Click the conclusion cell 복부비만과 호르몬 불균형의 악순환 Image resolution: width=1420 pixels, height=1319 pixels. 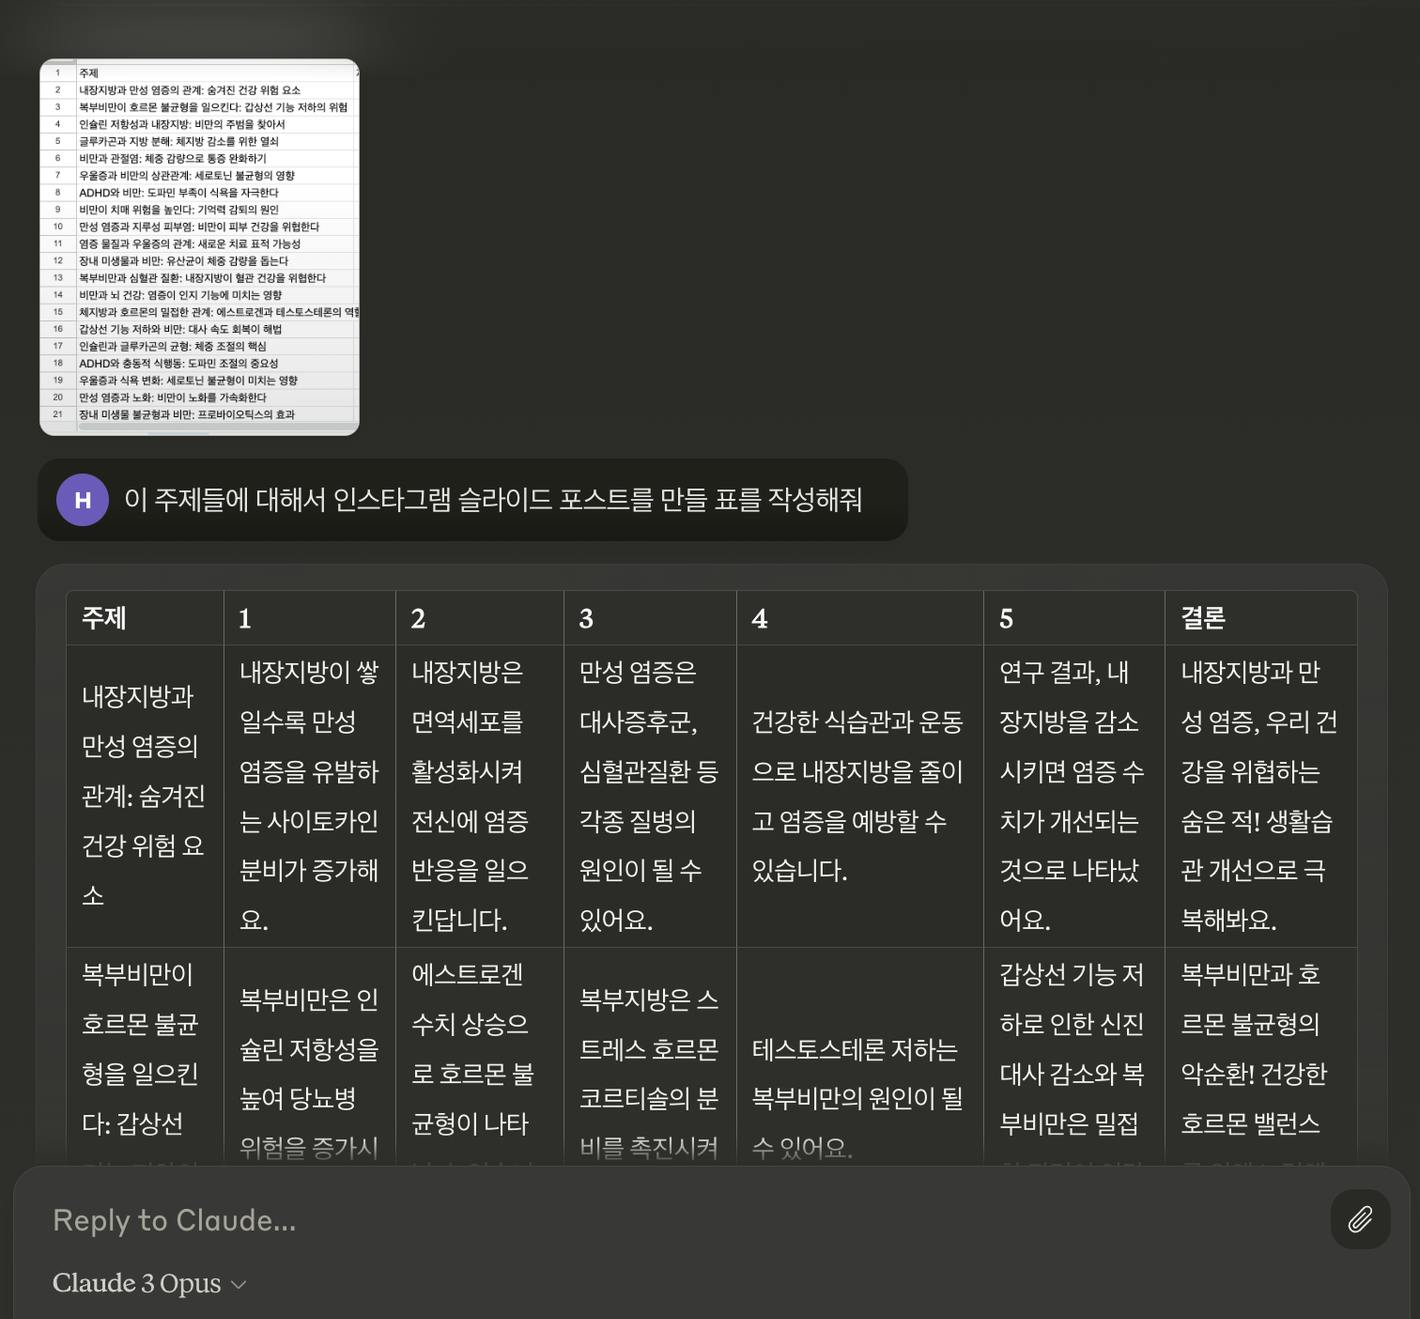pos(1261,1055)
